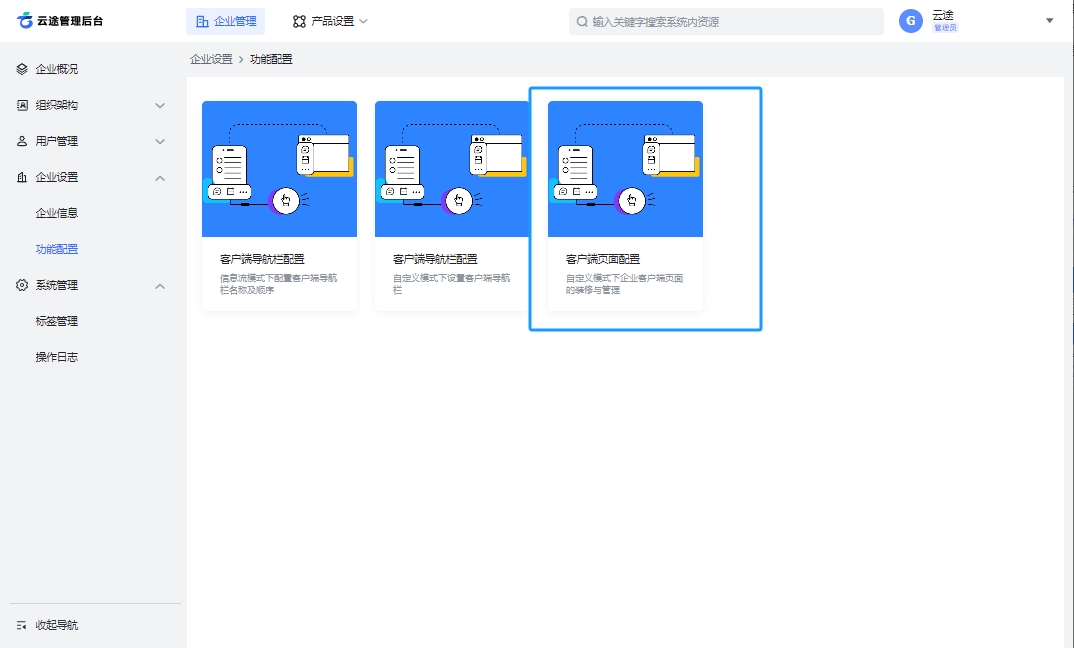Screen dimensions: 1074x648
Task: Click the search magnifier icon
Action: 582,22
